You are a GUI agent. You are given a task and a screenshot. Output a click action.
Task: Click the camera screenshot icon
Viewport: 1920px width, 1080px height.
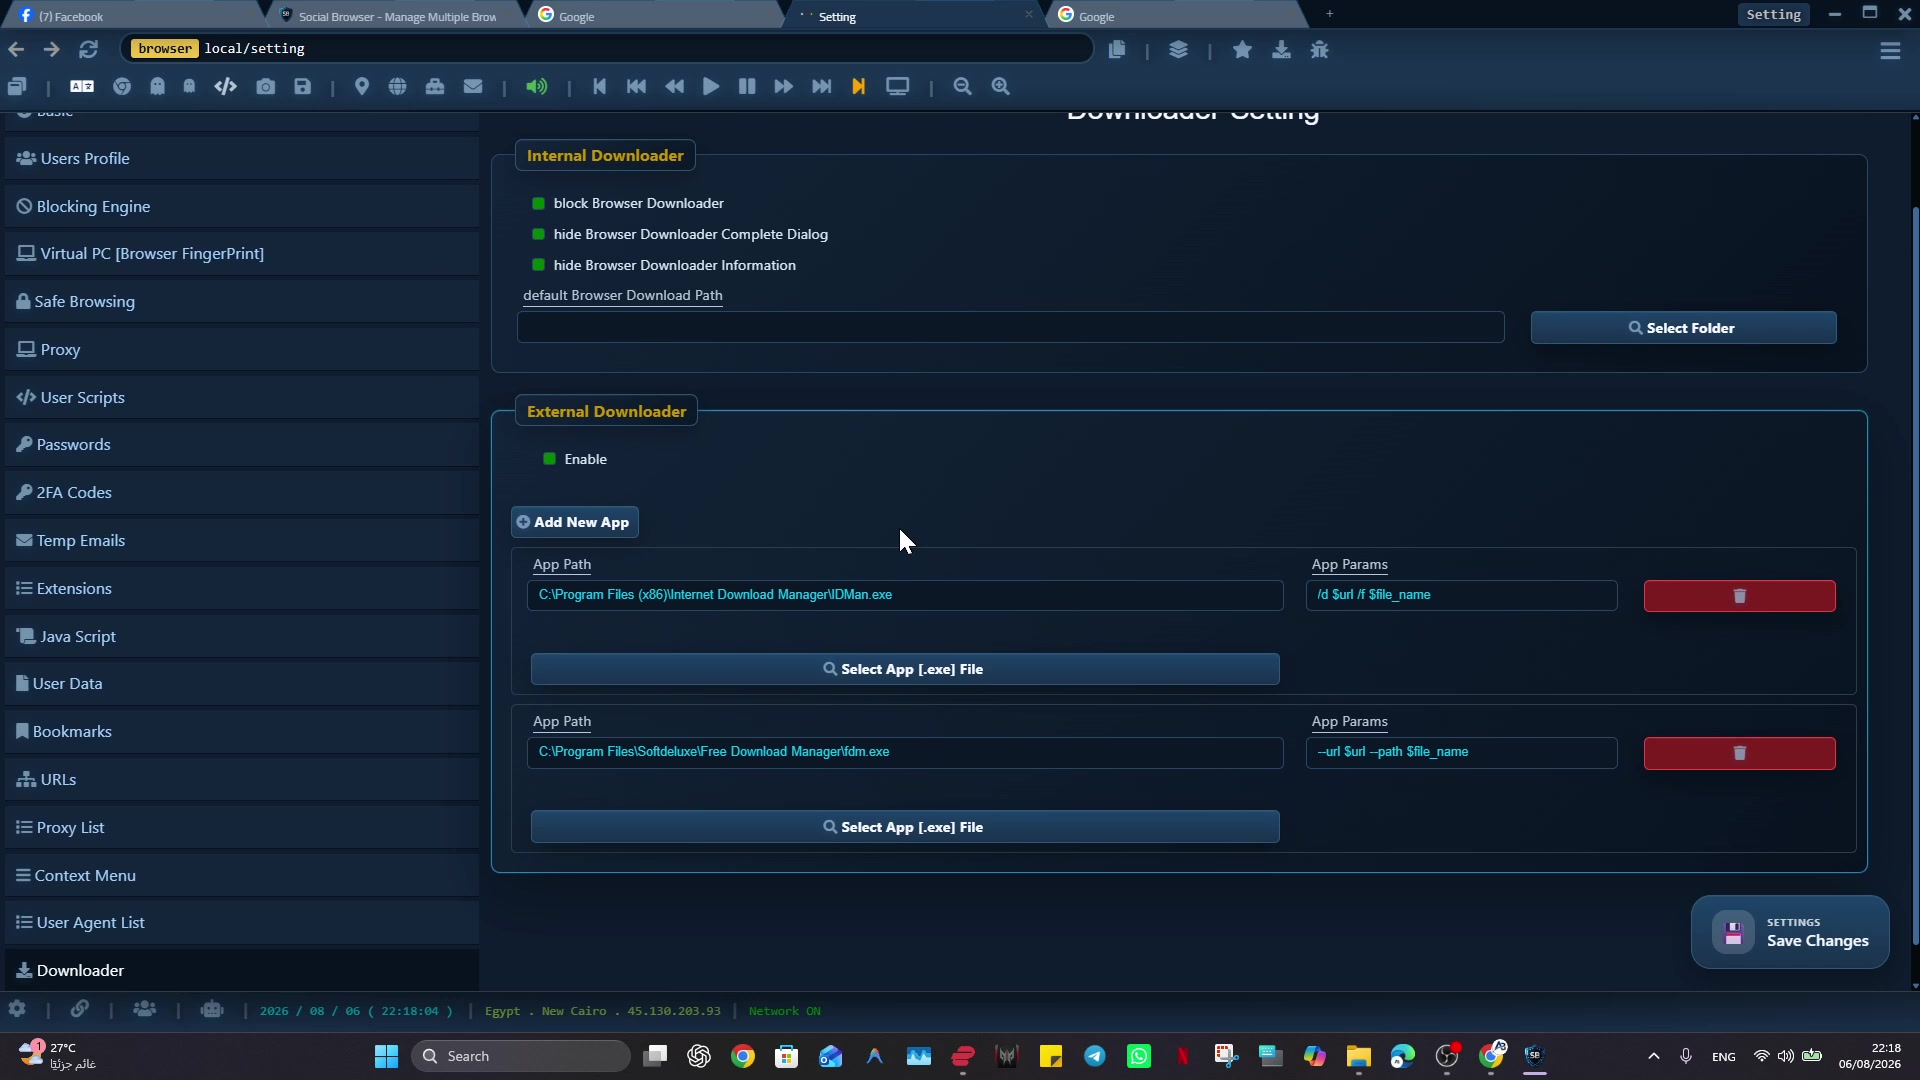click(x=265, y=87)
